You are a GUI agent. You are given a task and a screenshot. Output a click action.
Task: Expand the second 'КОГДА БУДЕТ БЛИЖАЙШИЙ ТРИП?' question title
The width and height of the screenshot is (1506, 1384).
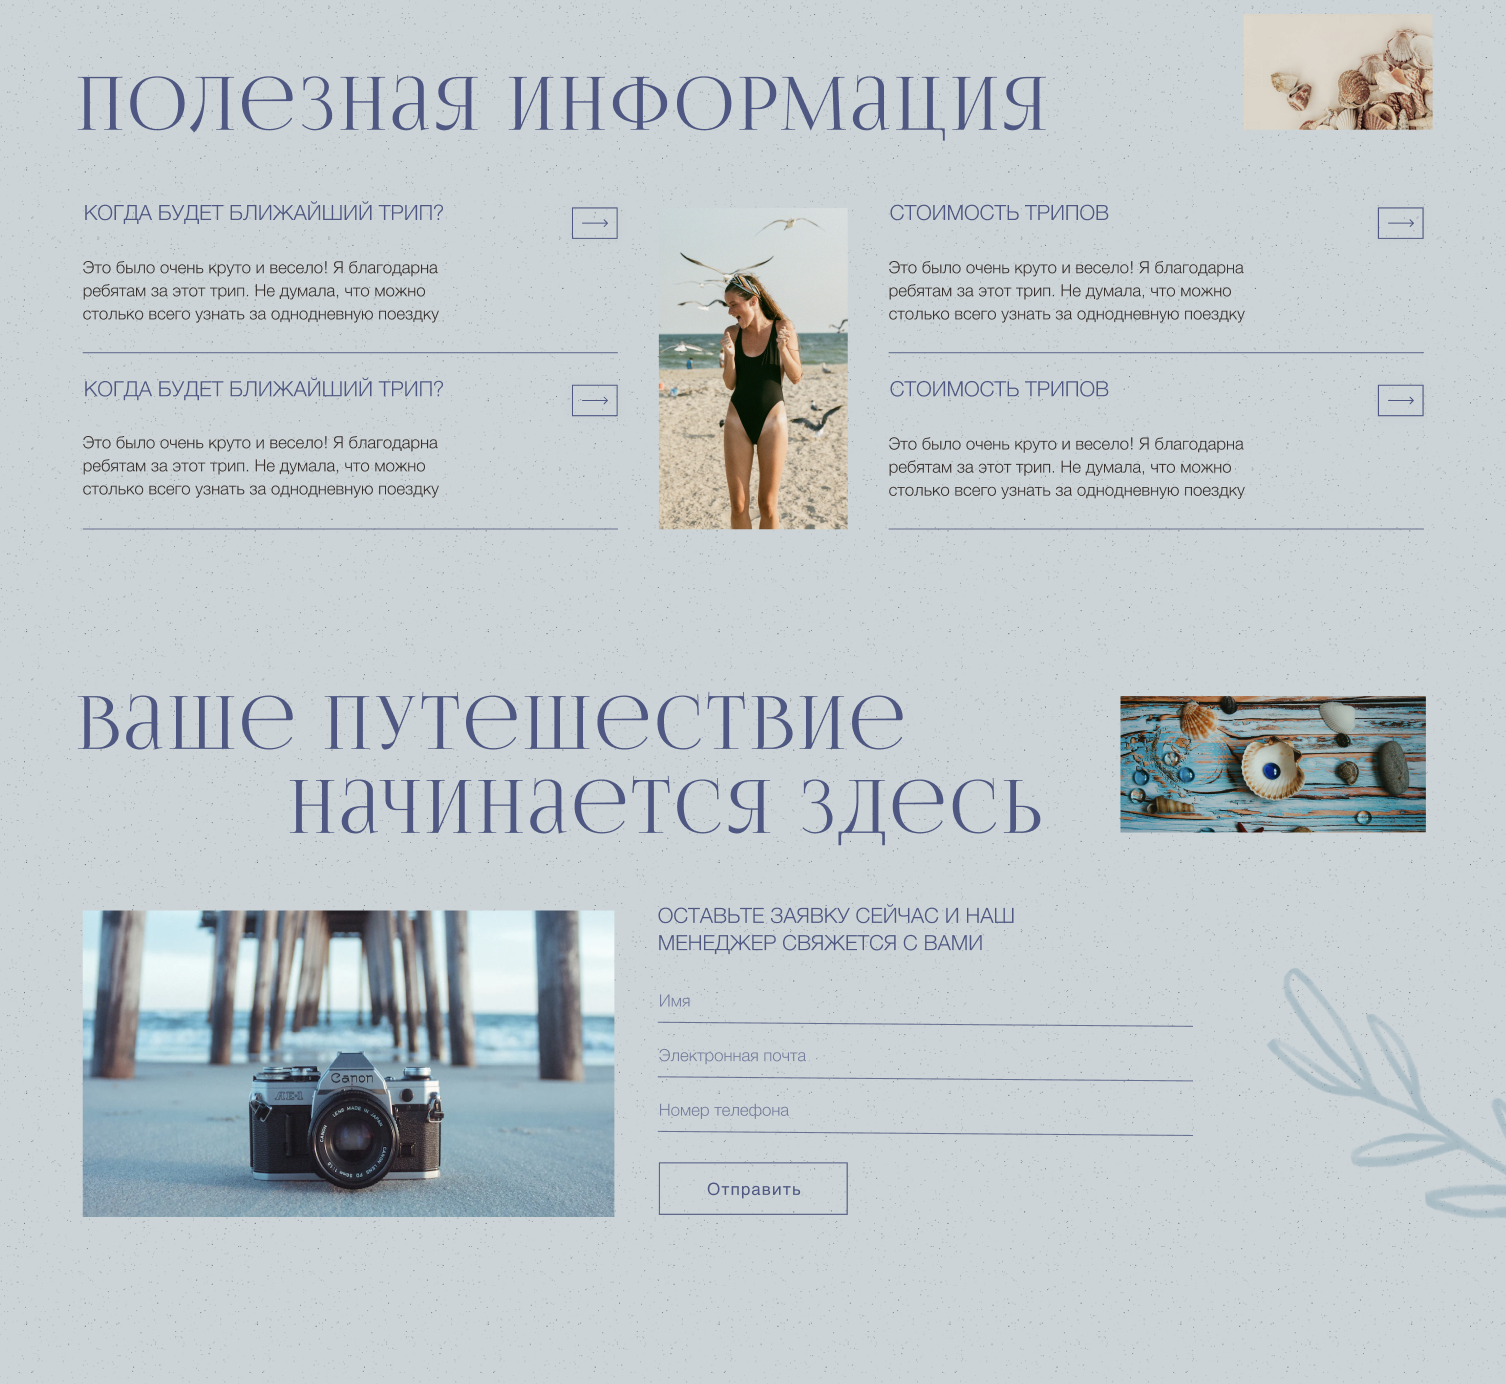tap(263, 389)
